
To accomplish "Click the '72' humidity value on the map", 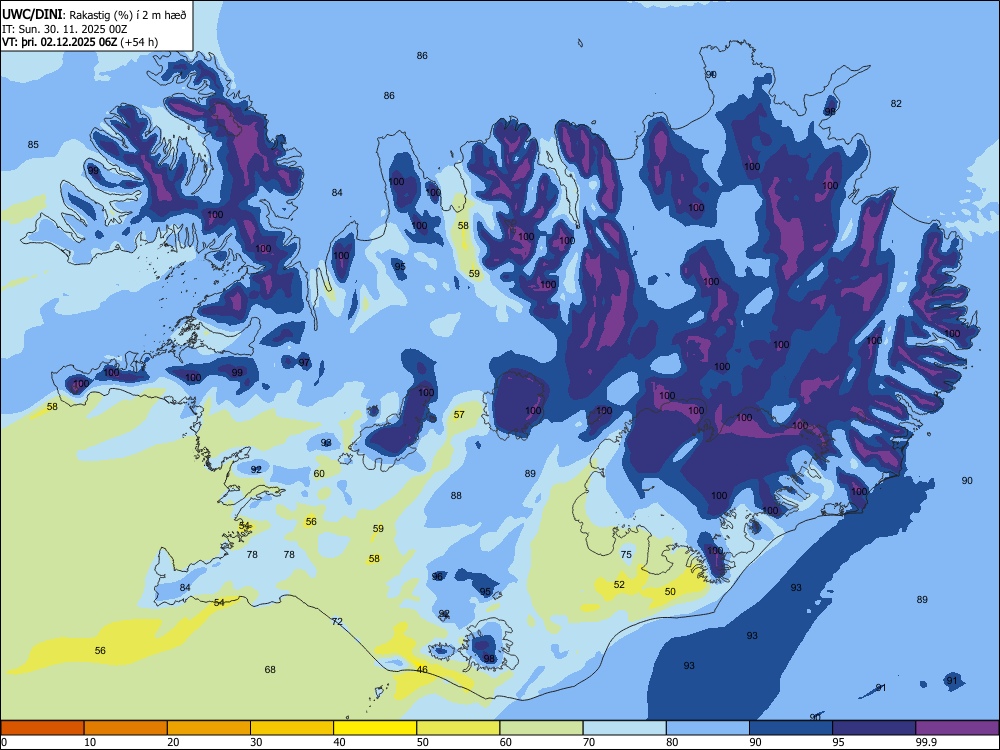I will click(337, 622).
